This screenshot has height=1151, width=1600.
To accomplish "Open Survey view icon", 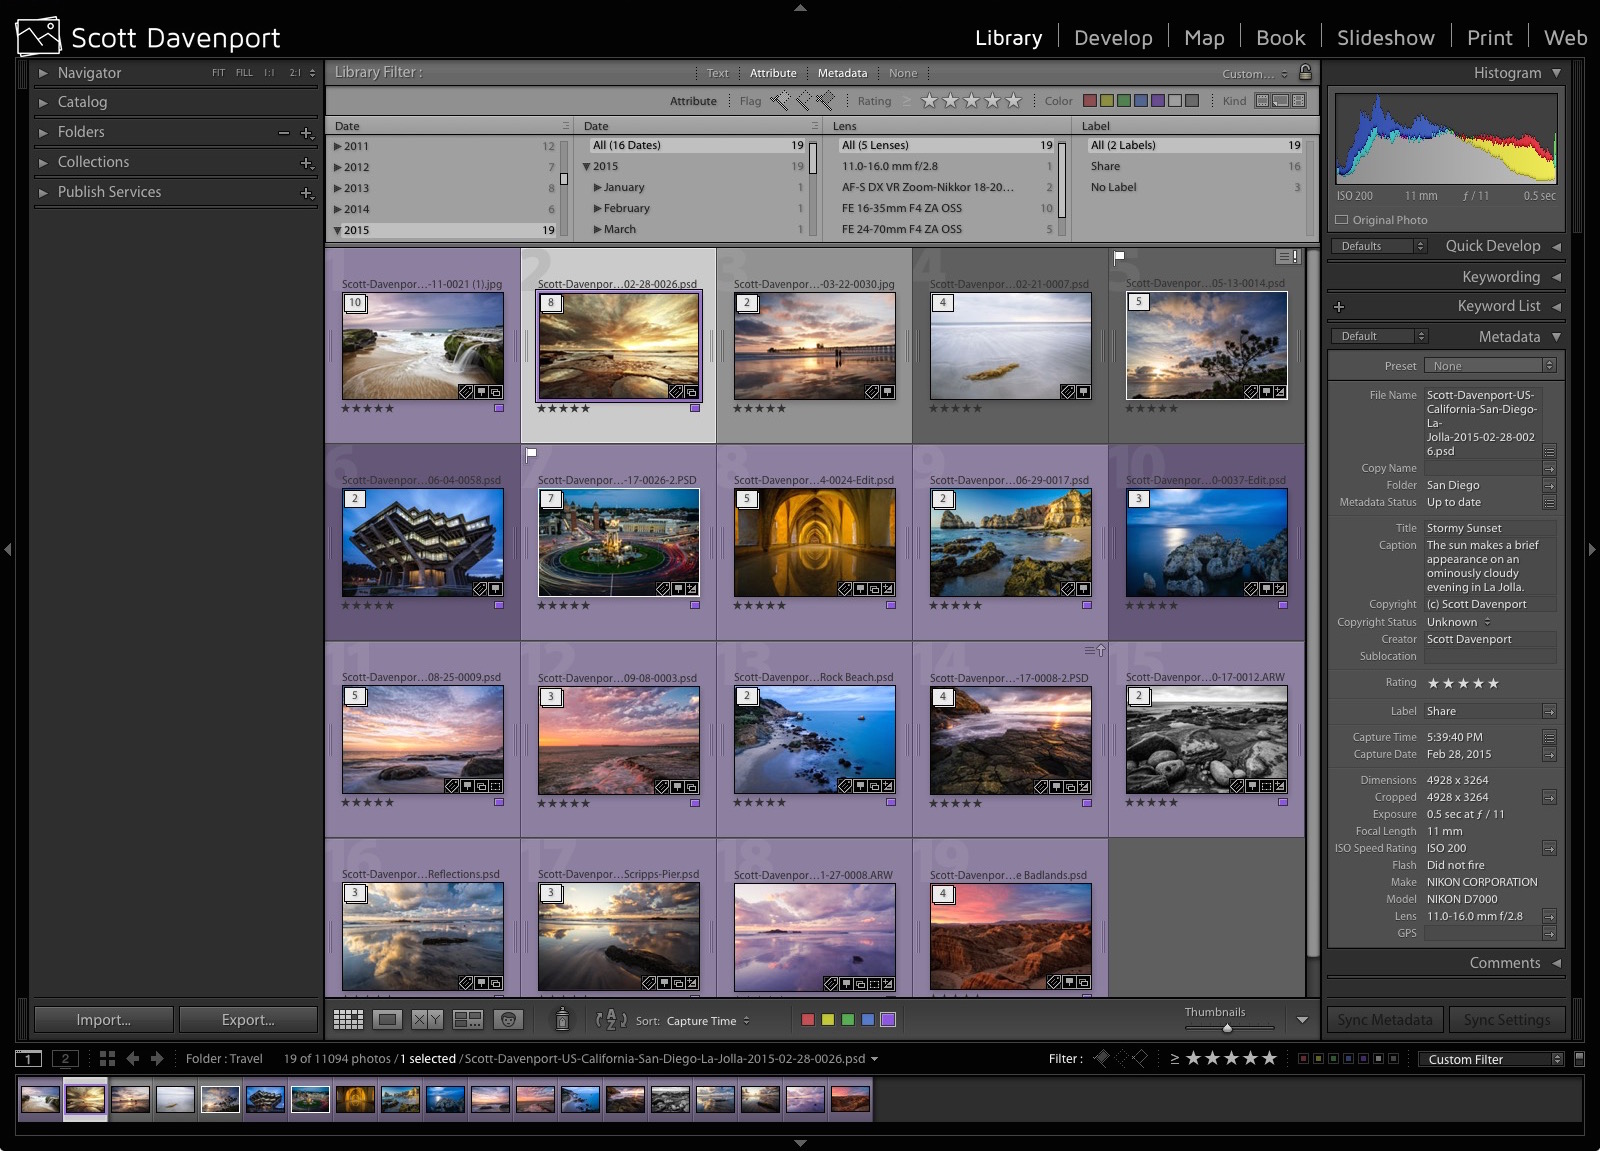I will point(468,1019).
